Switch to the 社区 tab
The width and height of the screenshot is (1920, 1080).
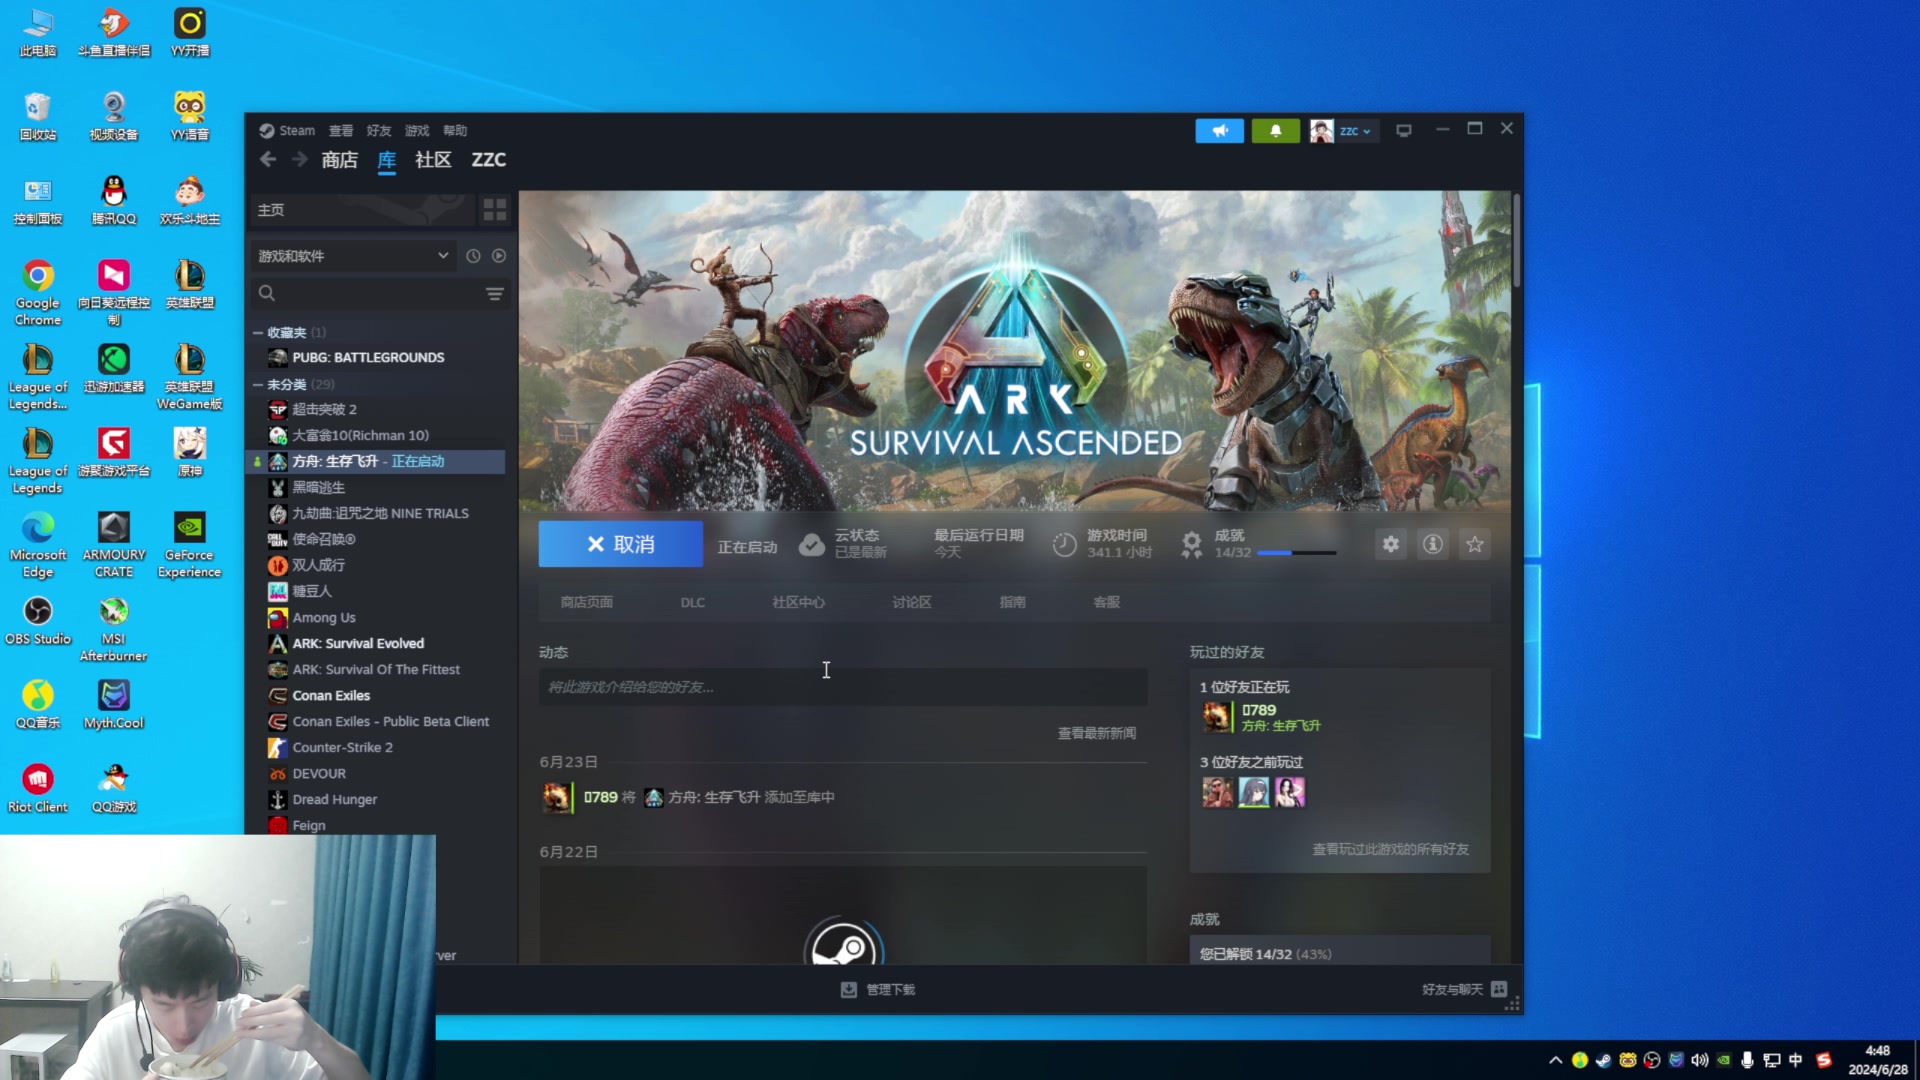click(433, 160)
